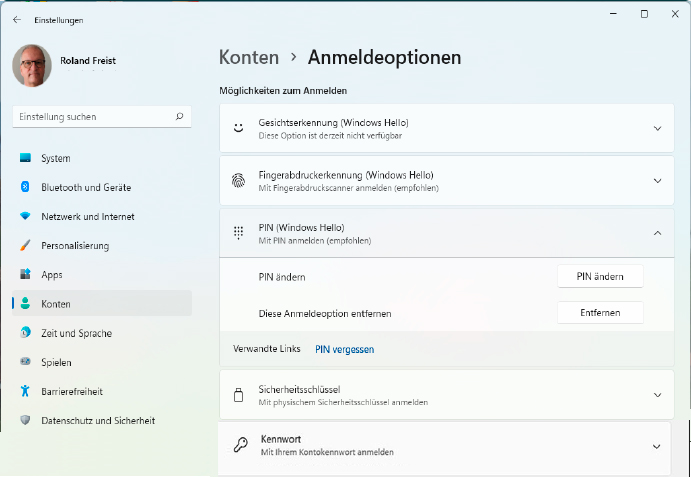
Task: Click the Sicherheitsschlüssel USB key icon
Action: click(x=238, y=395)
